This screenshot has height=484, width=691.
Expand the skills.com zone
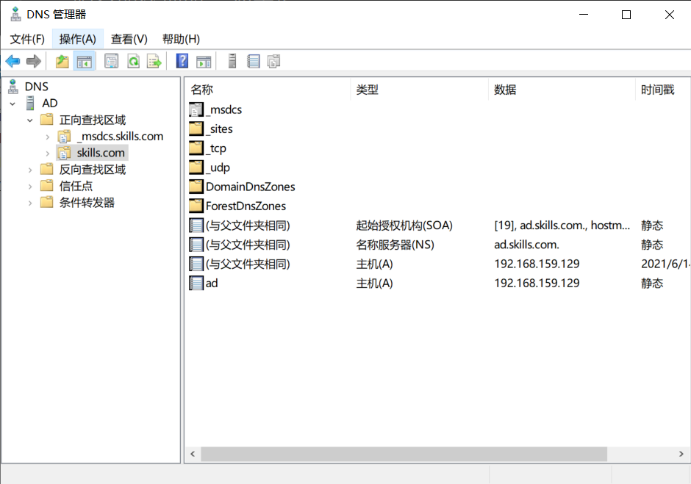tap(47, 153)
